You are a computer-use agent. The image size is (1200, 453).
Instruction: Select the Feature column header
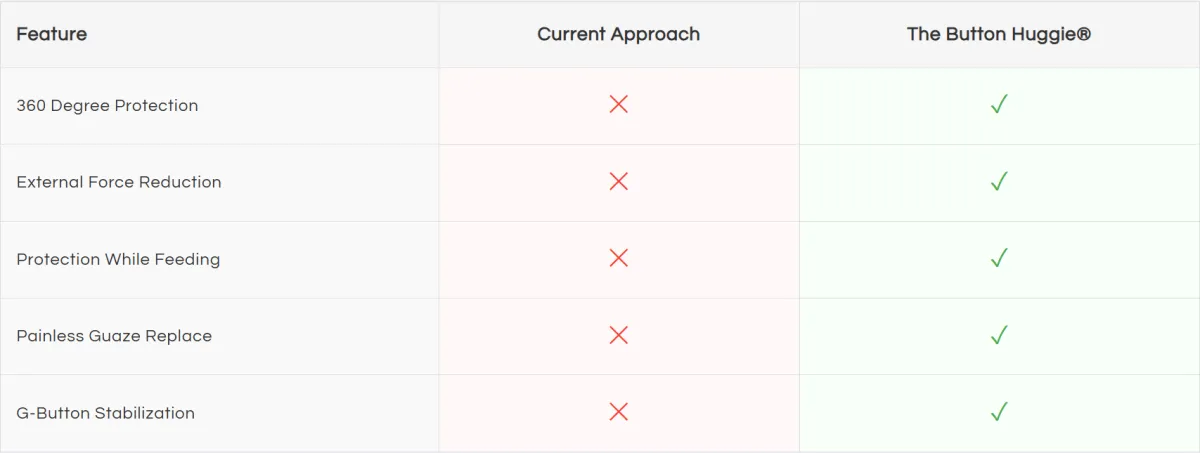pos(52,34)
